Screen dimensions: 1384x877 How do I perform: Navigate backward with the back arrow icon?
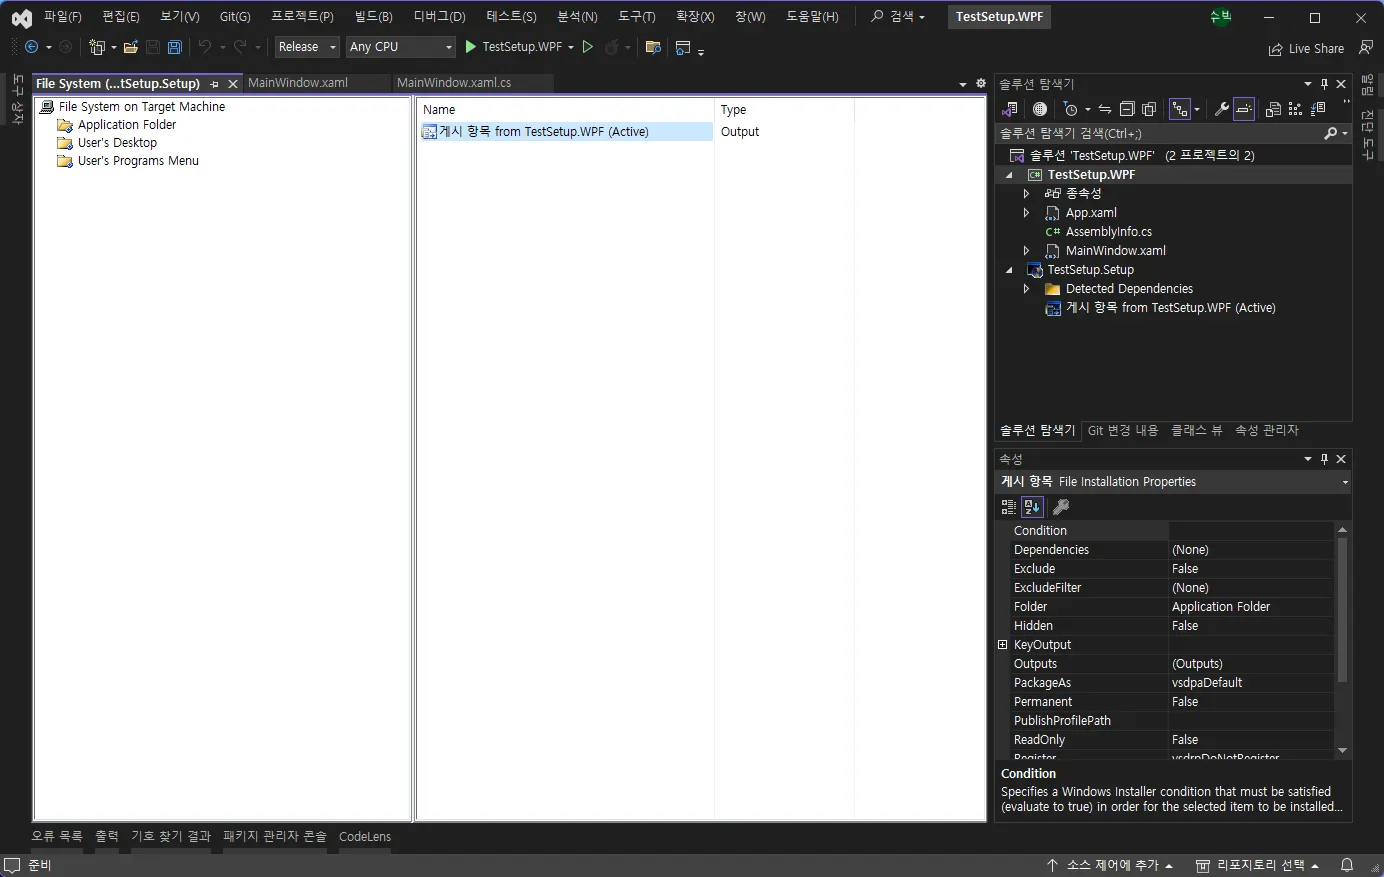[32, 47]
